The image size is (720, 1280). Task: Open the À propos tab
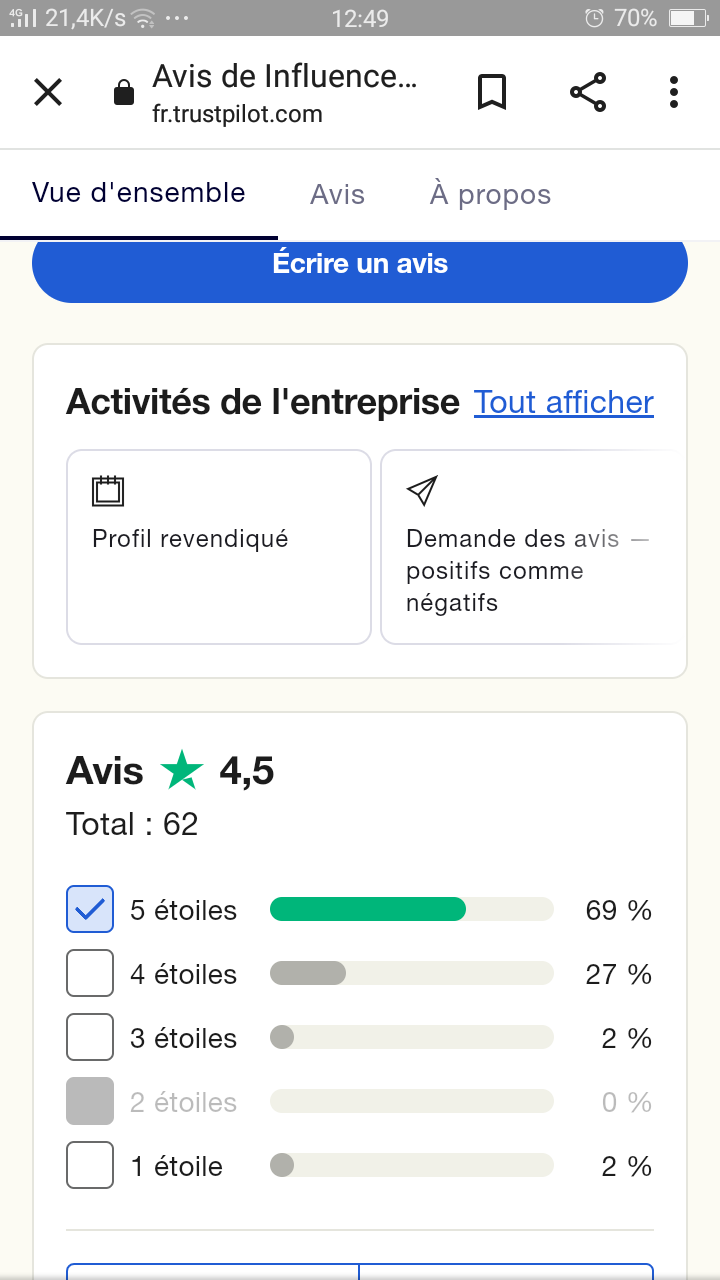tap(490, 194)
